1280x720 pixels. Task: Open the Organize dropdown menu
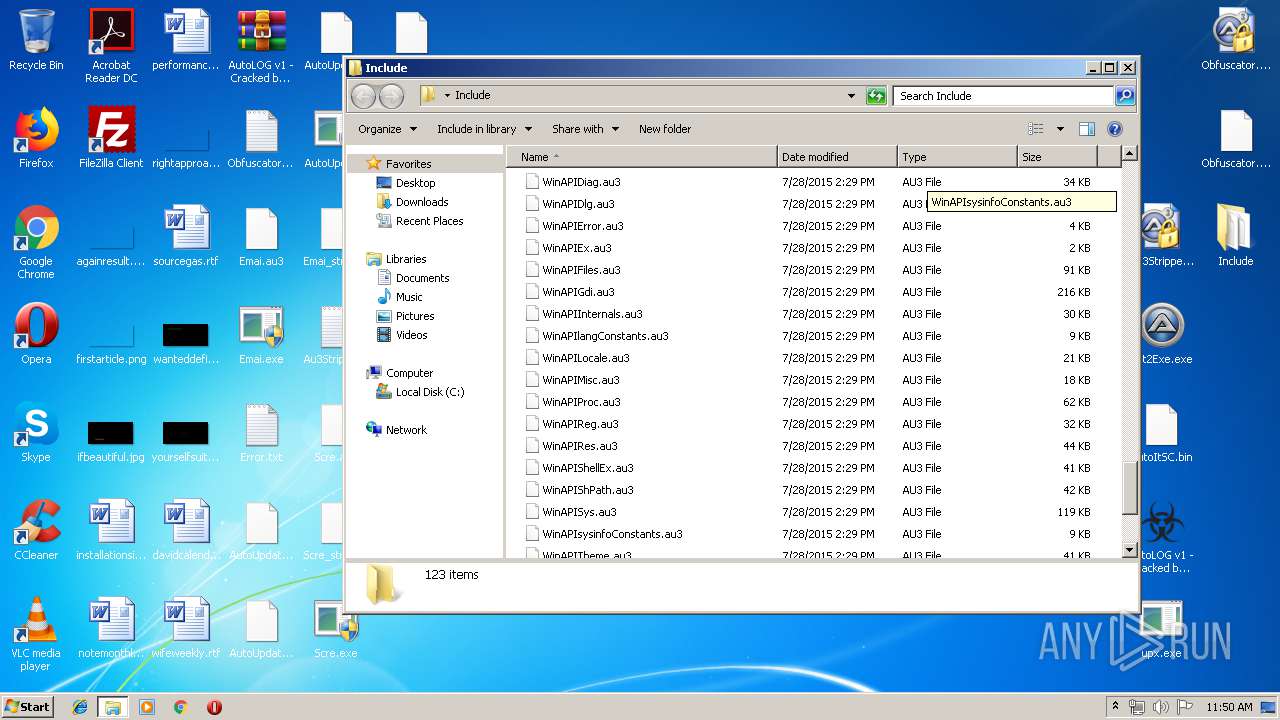click(386, 129)
